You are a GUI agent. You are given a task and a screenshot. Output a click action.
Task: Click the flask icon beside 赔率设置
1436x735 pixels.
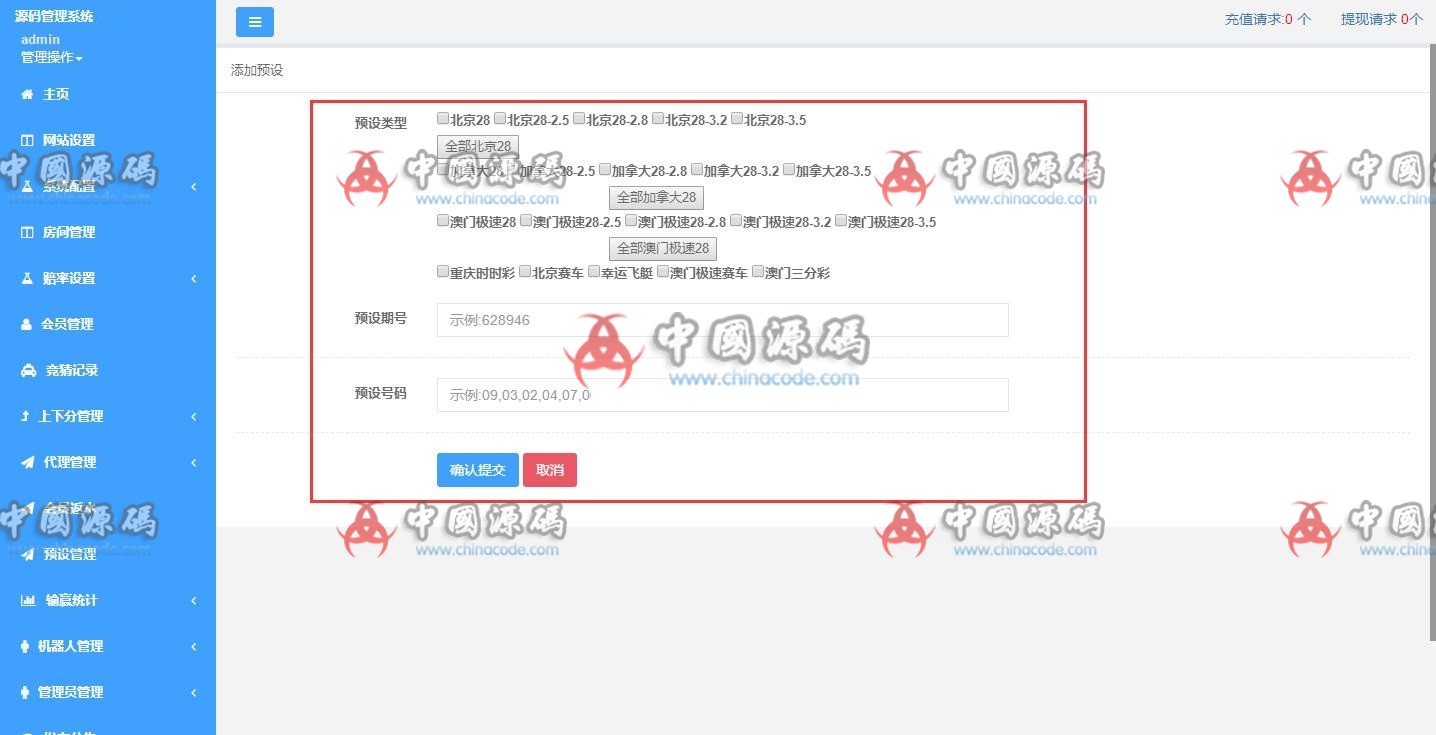coord(28,278)
